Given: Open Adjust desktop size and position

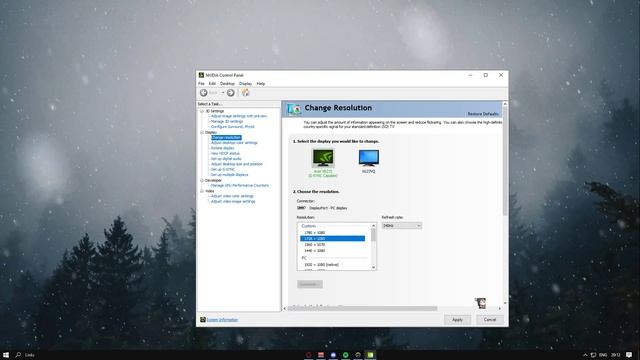Looking at the screenshot, I should click(x=237, y=164).
